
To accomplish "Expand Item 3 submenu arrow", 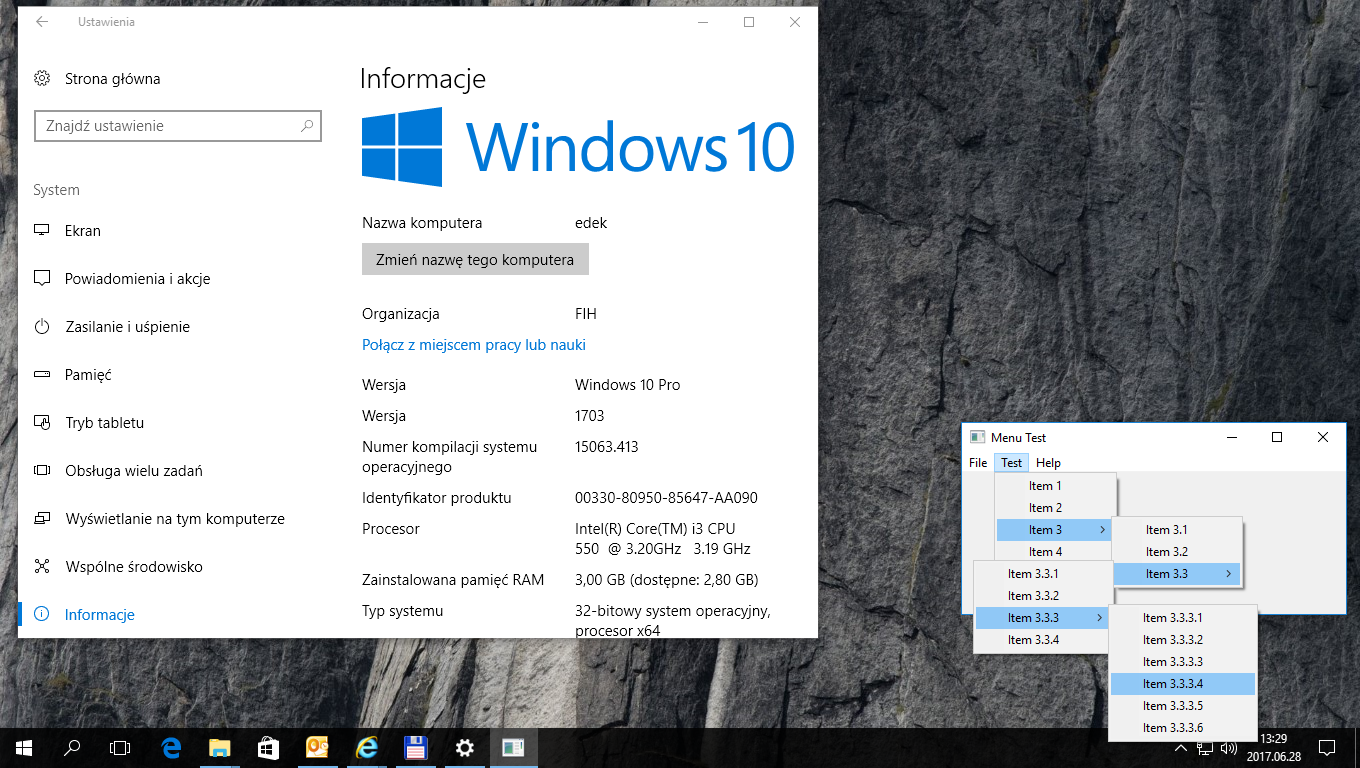I will pyautogui.click(x=1102, y=530).
